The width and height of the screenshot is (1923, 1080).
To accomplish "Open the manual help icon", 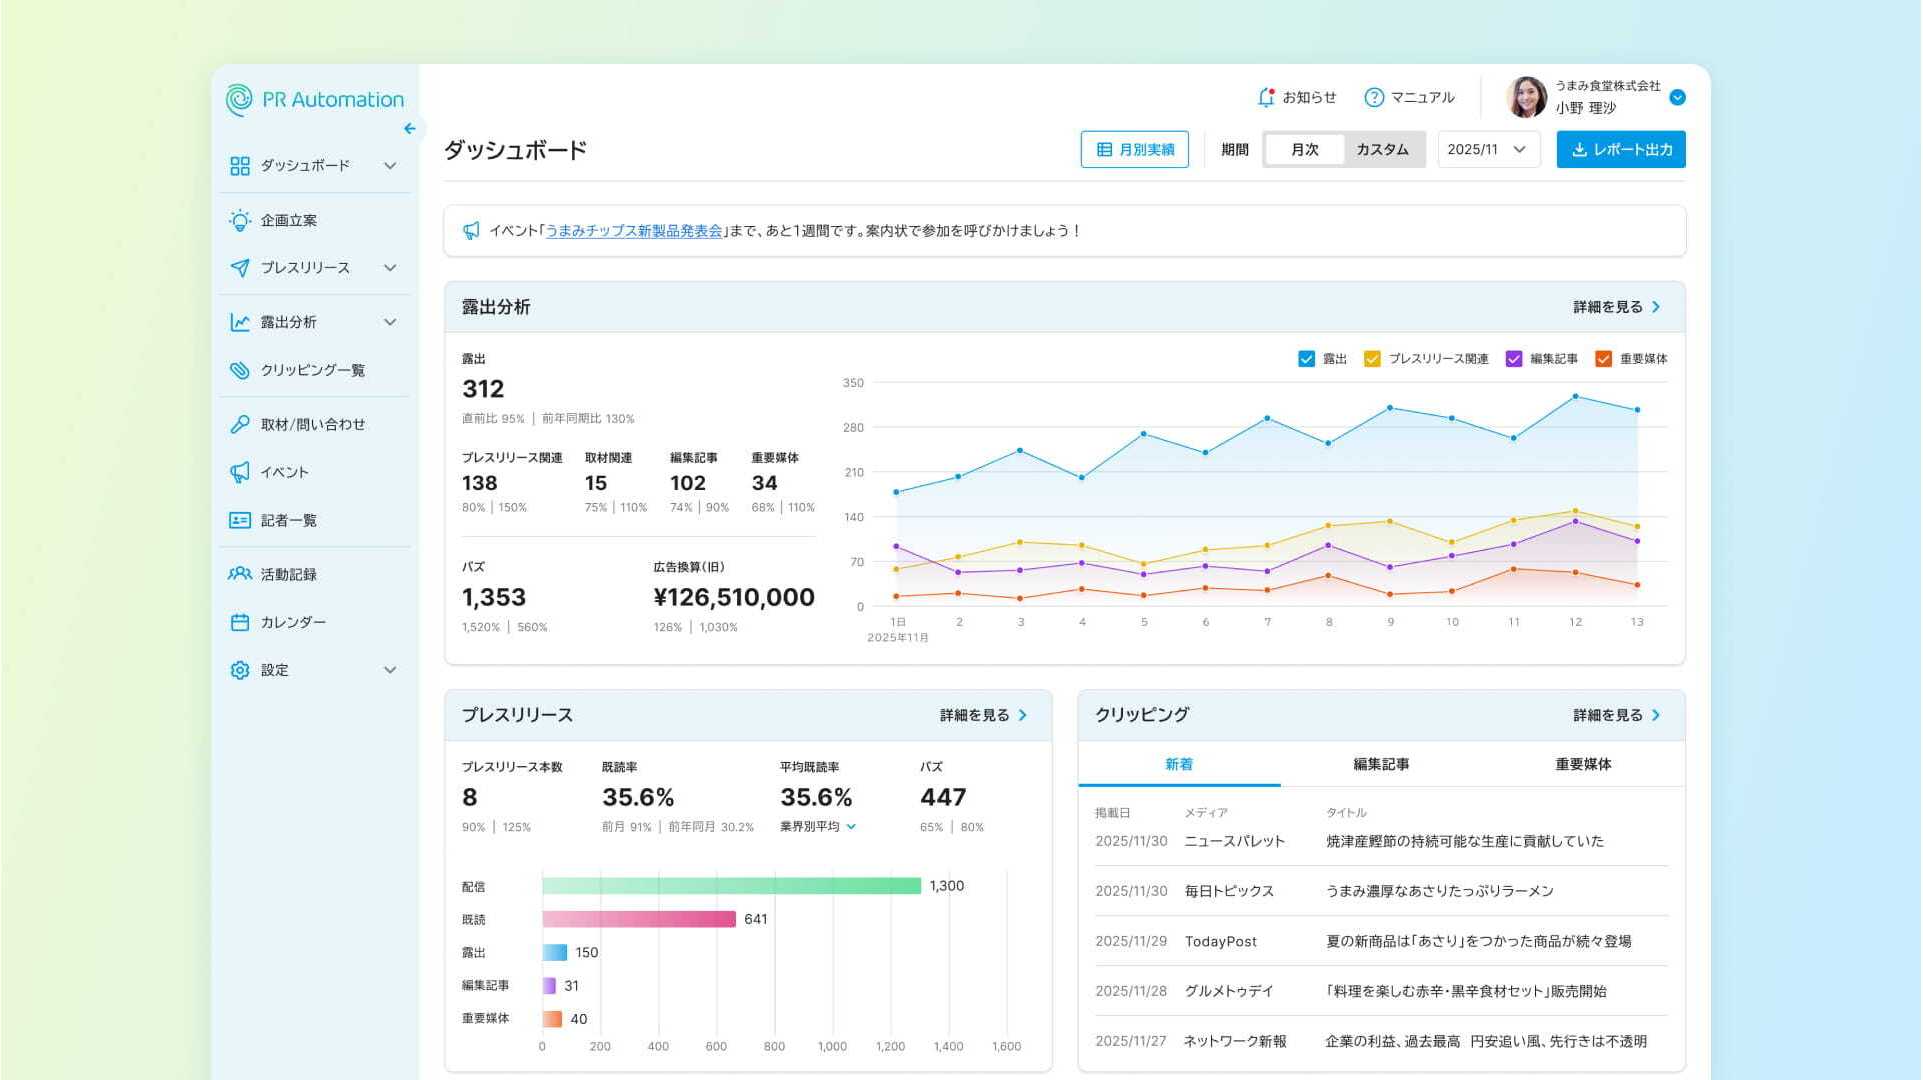I will click(x=1374, y=97).
